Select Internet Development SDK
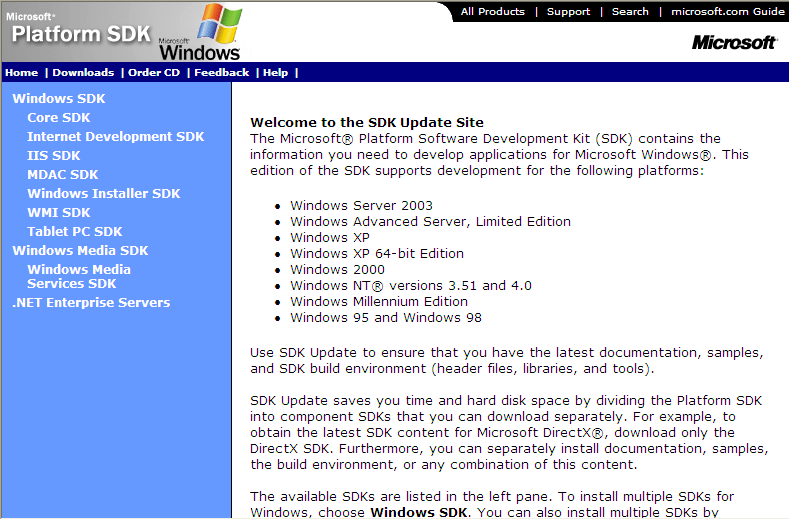 [116, 137]
